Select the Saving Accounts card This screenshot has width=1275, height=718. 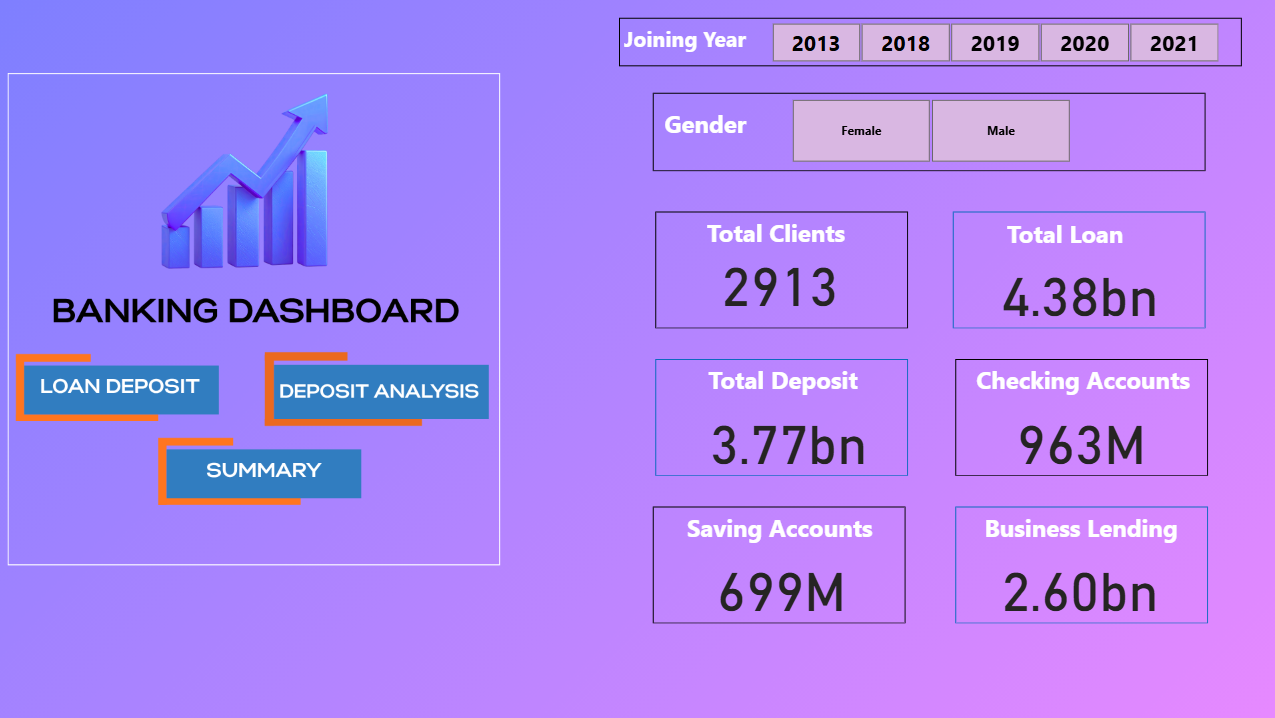pos(778,564)
